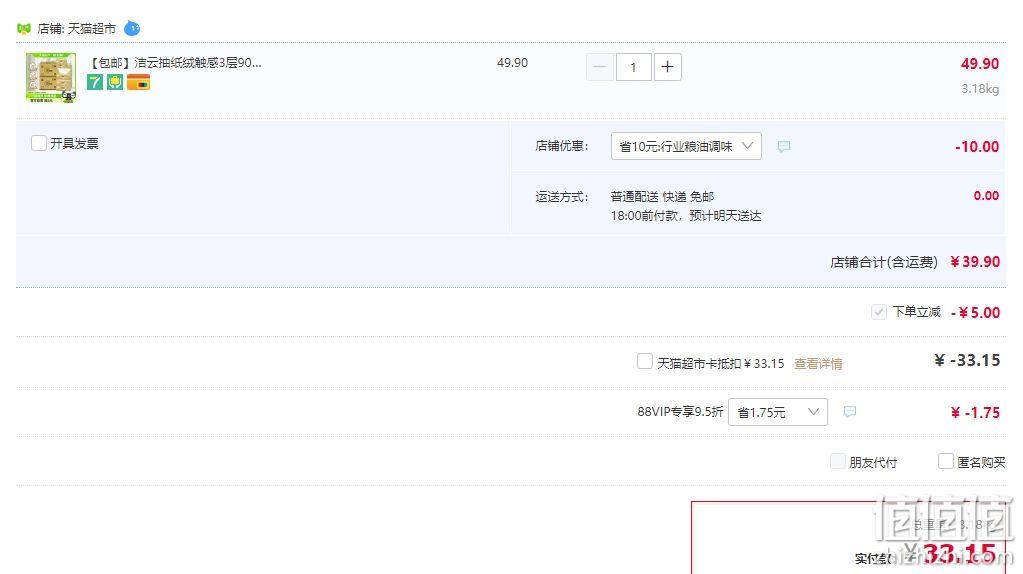This screenshot has width=1023, height=574.
Task: Click the 18:00前付款，预计明天送达 delivery note
Action: 686,216
